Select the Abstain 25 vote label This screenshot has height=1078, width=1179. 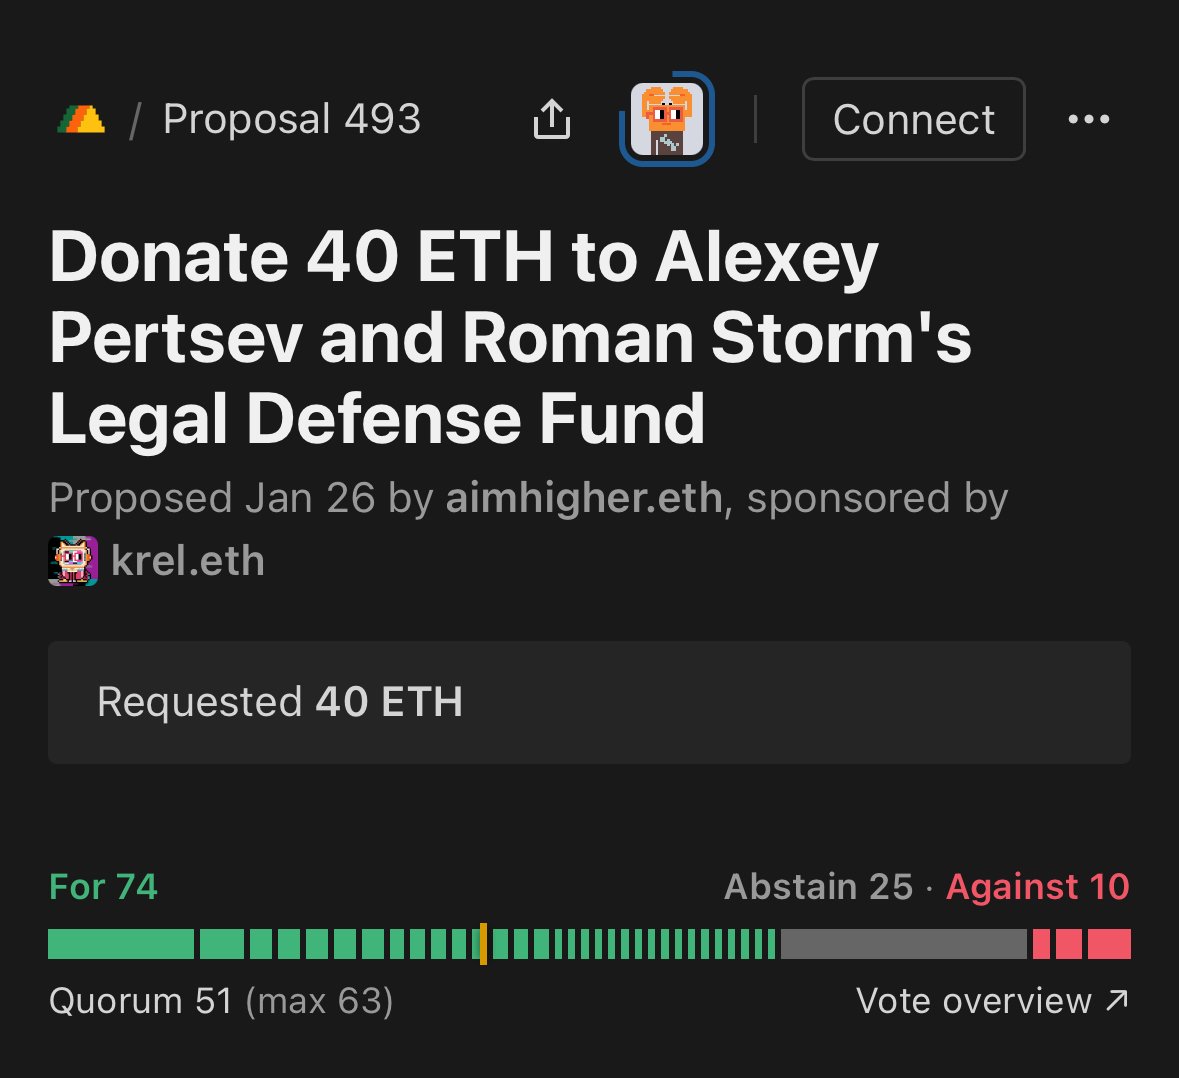[818, 887]
